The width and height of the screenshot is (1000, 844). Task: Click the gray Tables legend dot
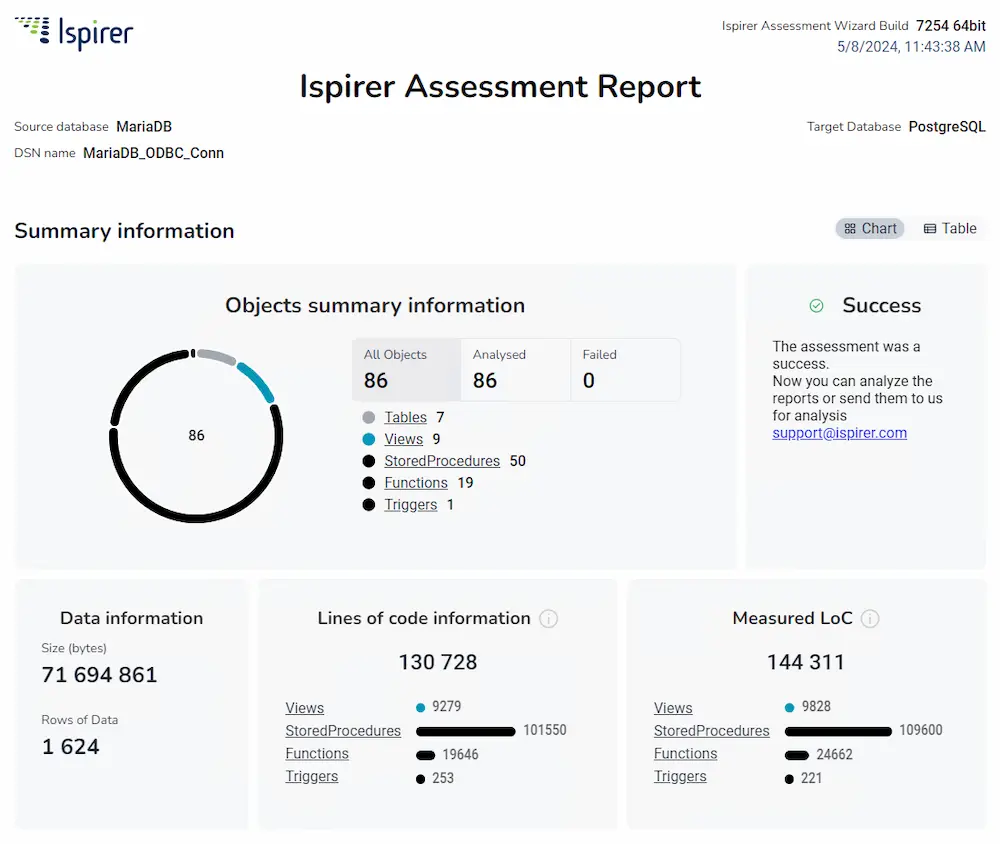[369, 417]
